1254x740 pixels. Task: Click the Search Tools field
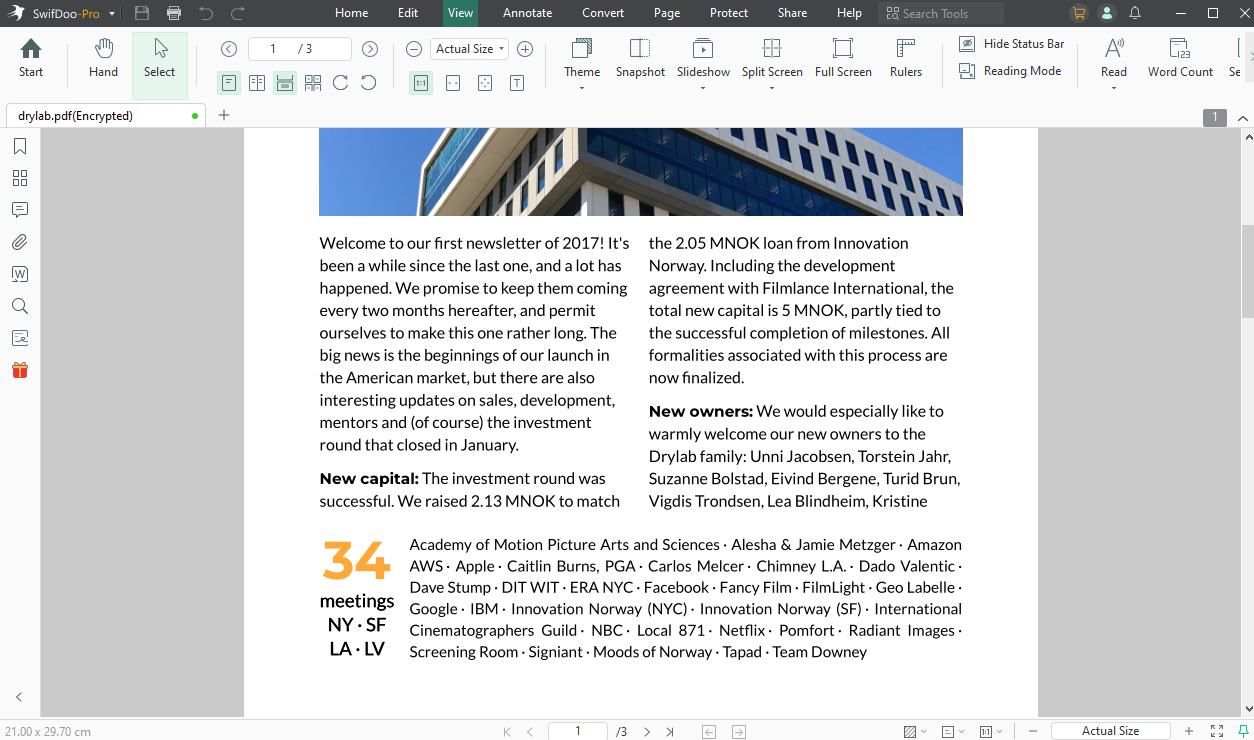(x=941, y=13)
